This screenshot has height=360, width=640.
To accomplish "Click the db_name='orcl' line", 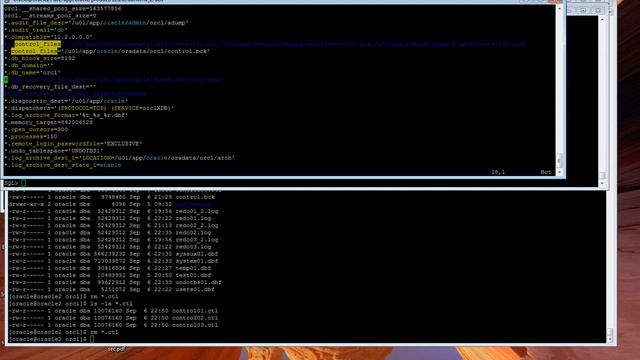I will [33, 73].
